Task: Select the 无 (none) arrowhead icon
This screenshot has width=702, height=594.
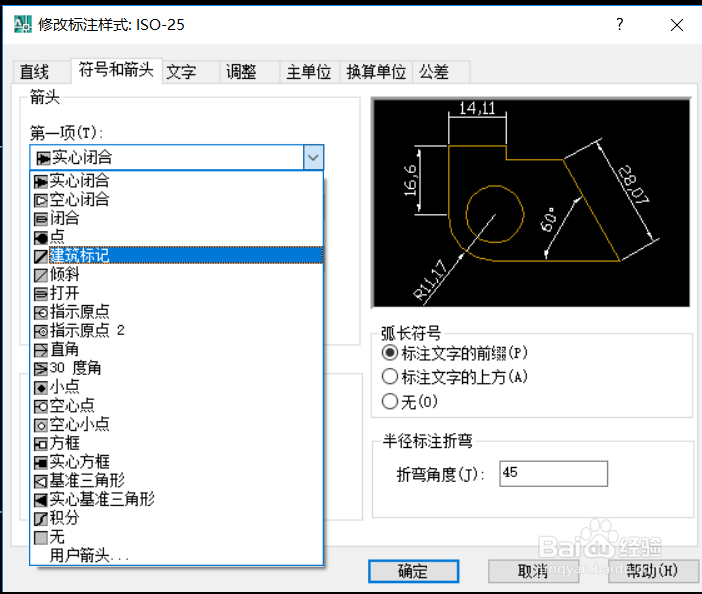Action: click(41, 537)
